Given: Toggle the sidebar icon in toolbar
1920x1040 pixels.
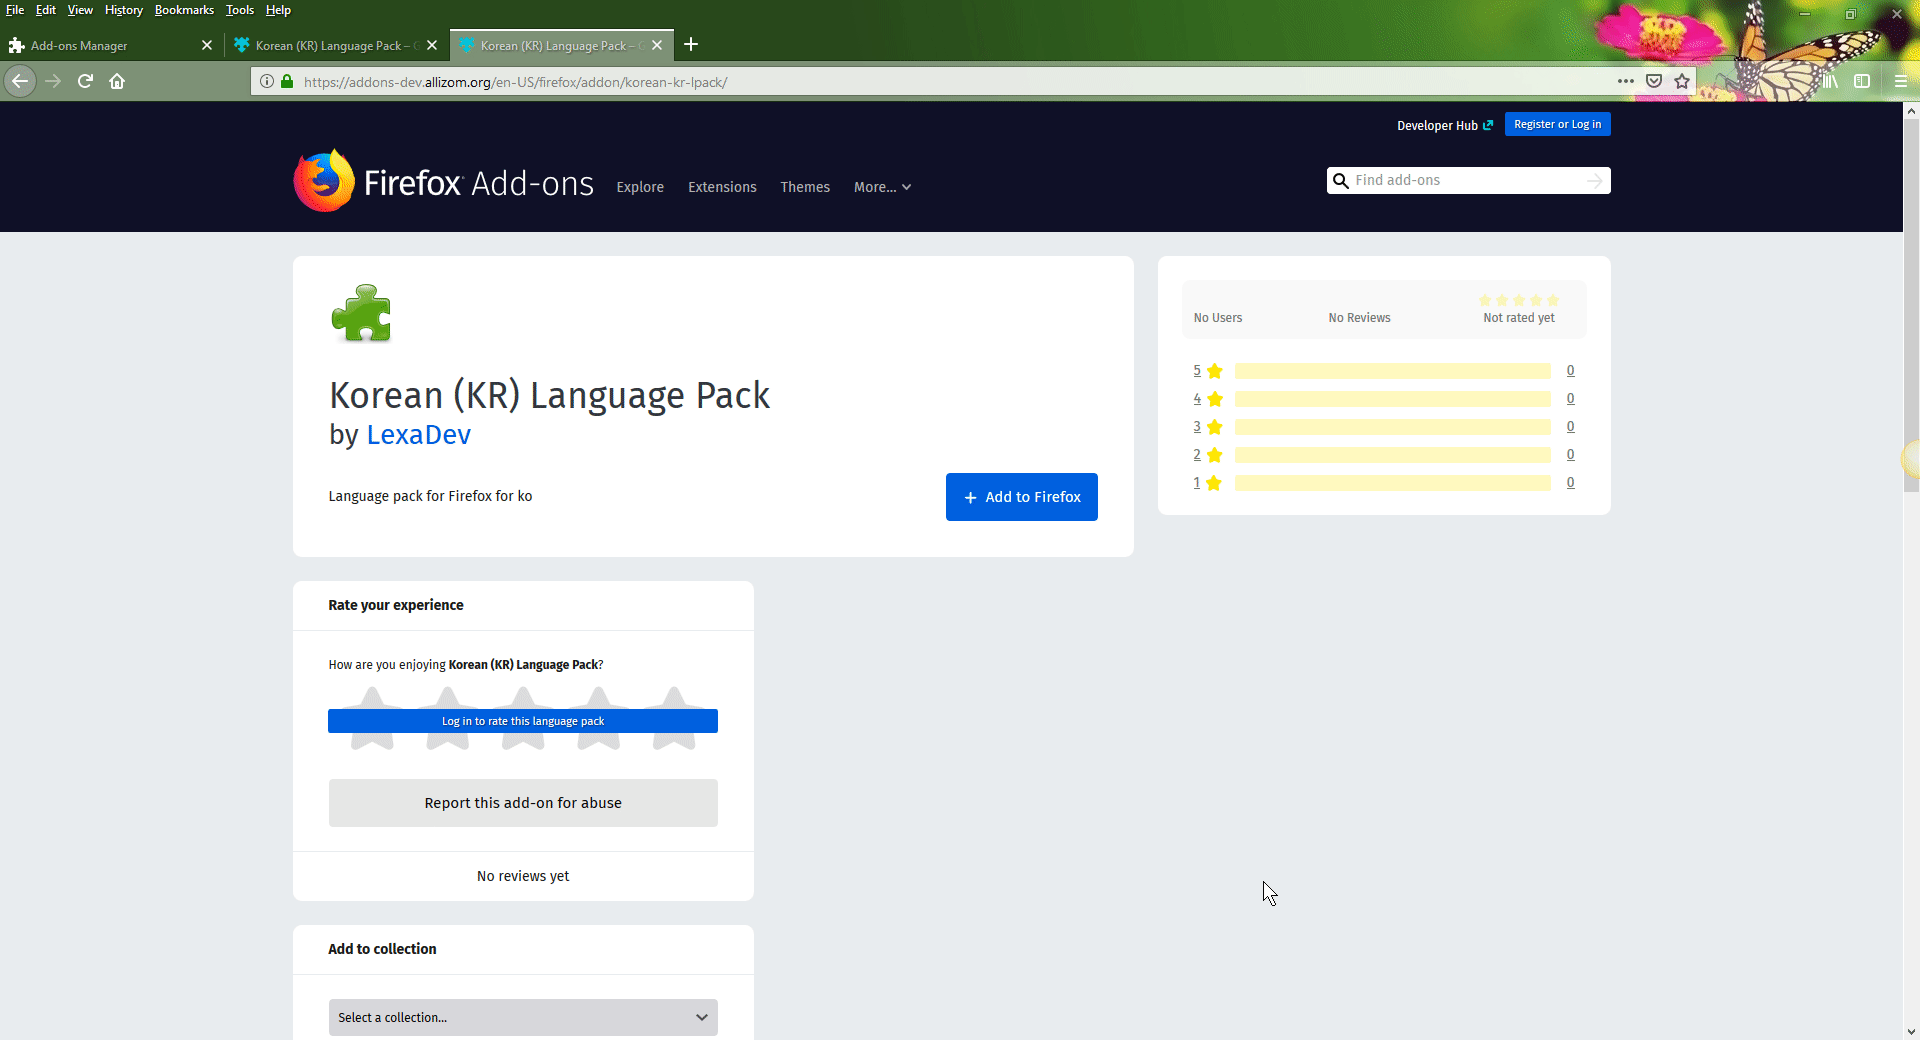Looking at the screenshot, I should (1862, 81).
